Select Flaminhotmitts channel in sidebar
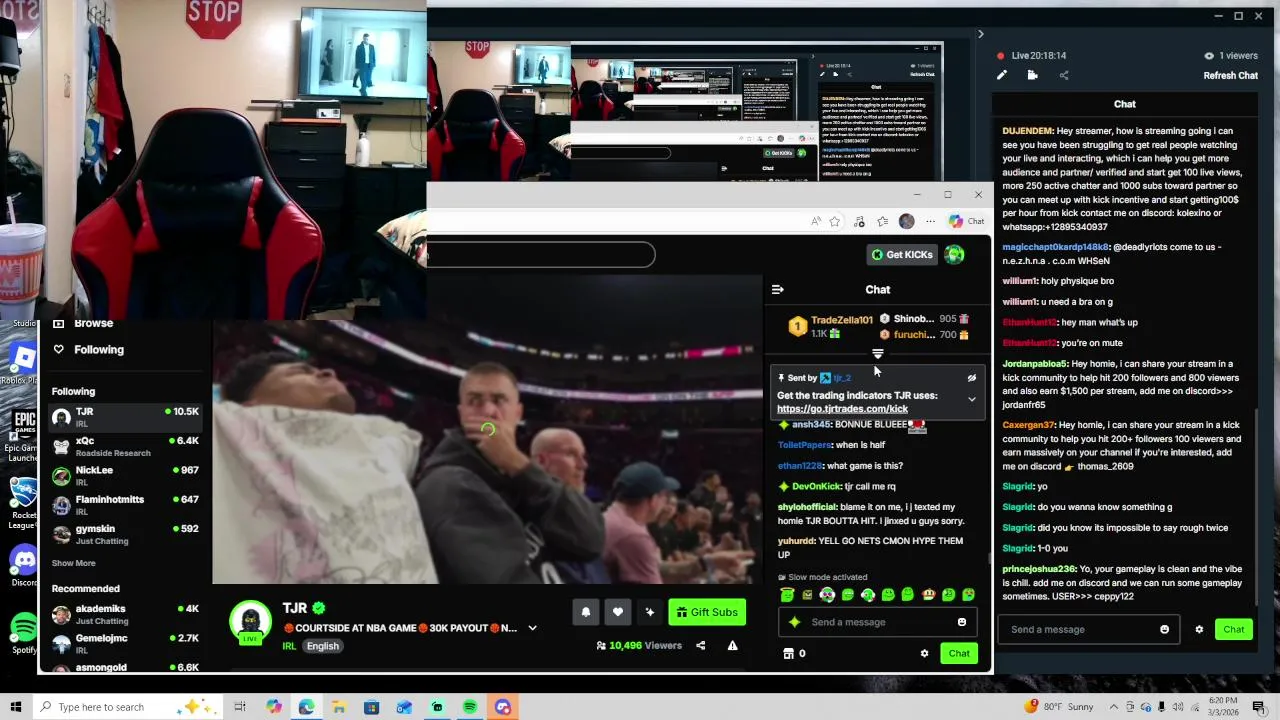The image size is (1280, 720). (x=125, y=504)
